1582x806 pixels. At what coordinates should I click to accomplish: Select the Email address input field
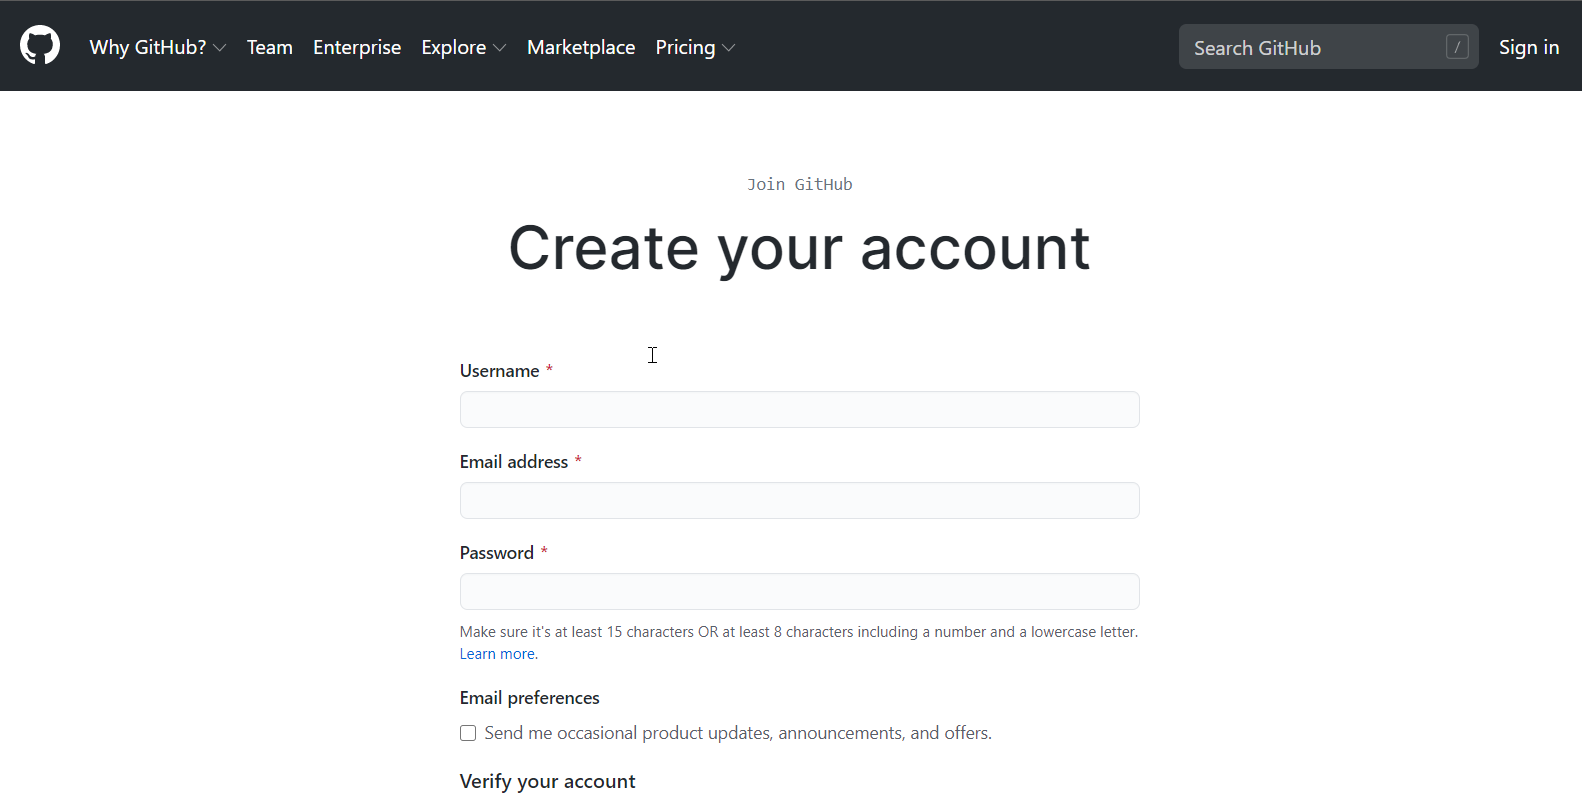[x=799, y=501]
